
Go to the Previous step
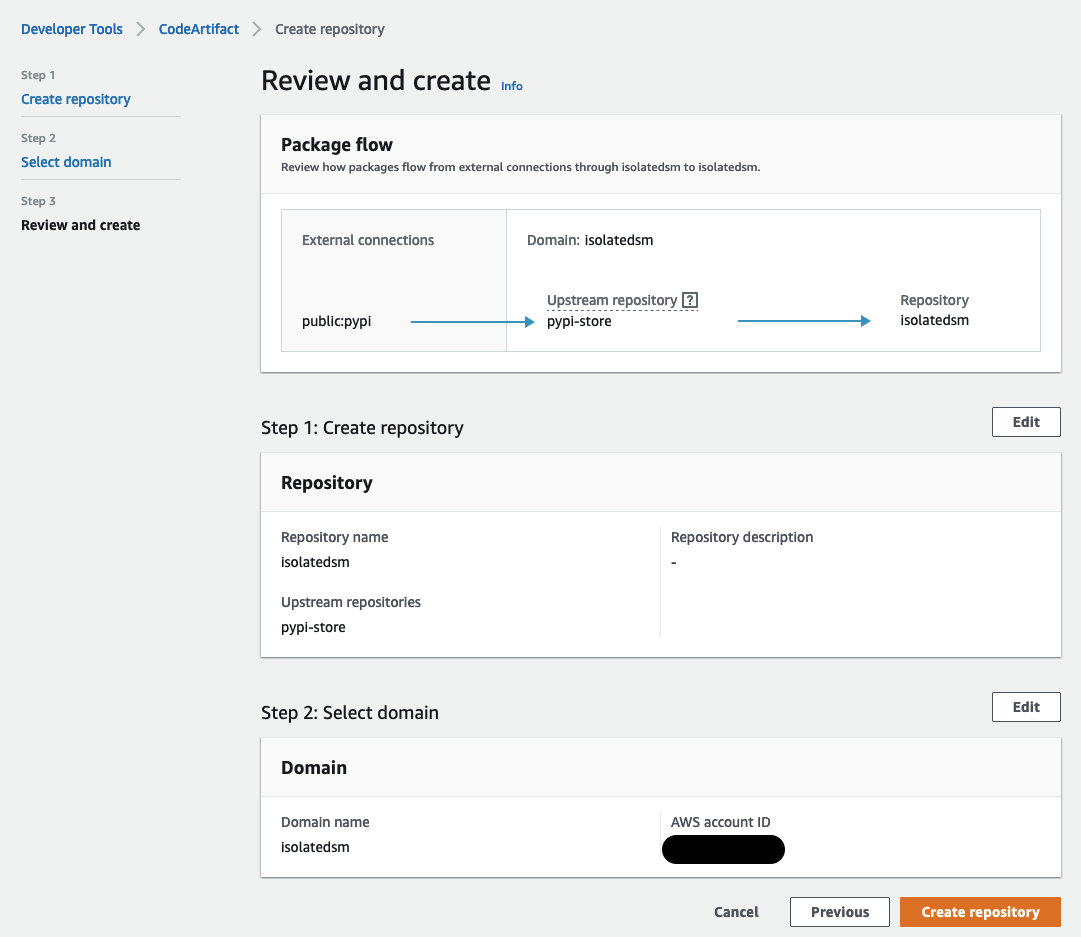coord(840,911)
